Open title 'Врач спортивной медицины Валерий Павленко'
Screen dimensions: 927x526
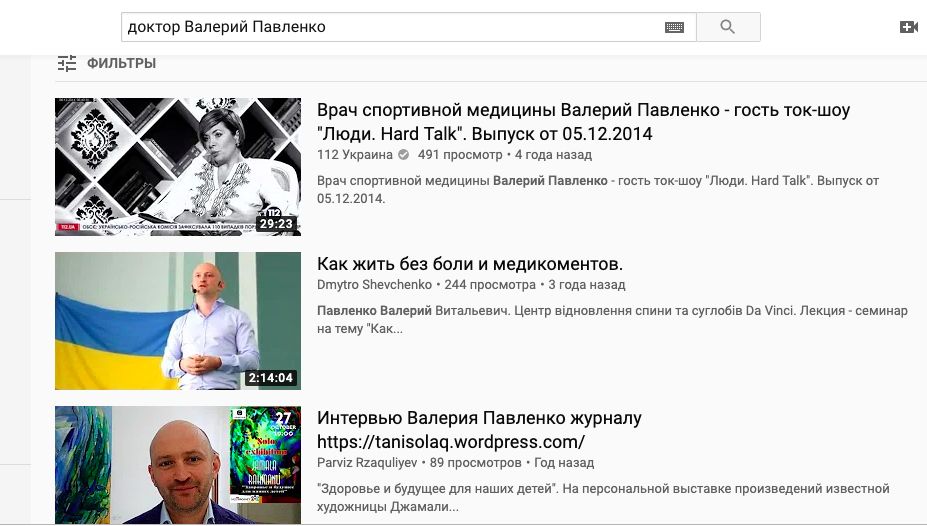point(584,122)
